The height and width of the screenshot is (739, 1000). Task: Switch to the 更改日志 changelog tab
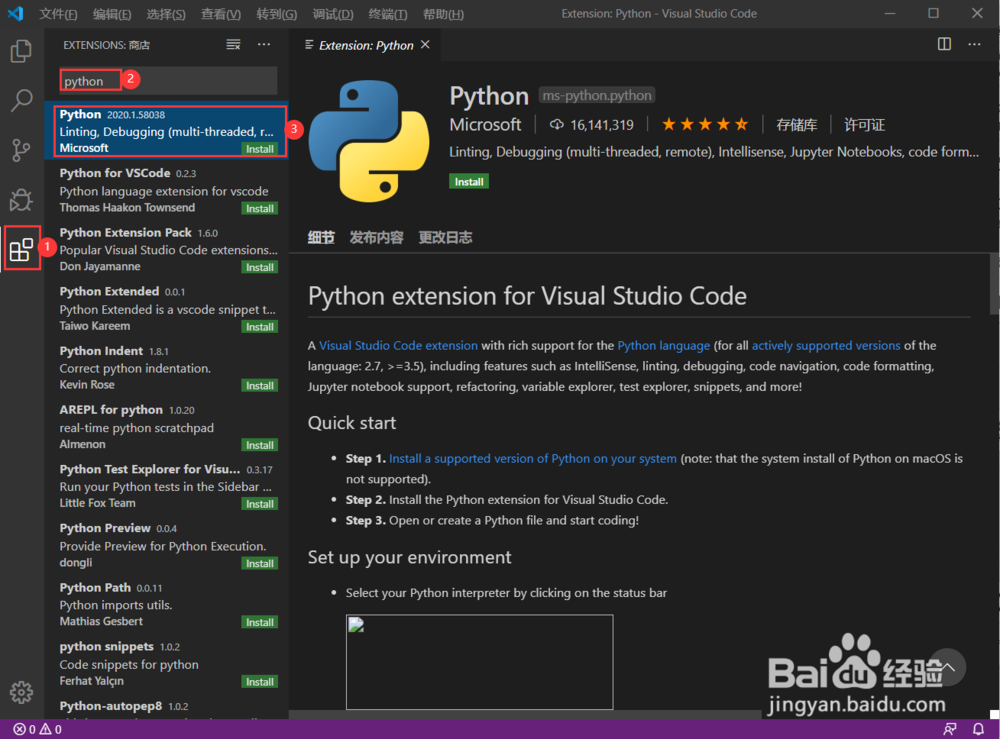tap(445, 238)
